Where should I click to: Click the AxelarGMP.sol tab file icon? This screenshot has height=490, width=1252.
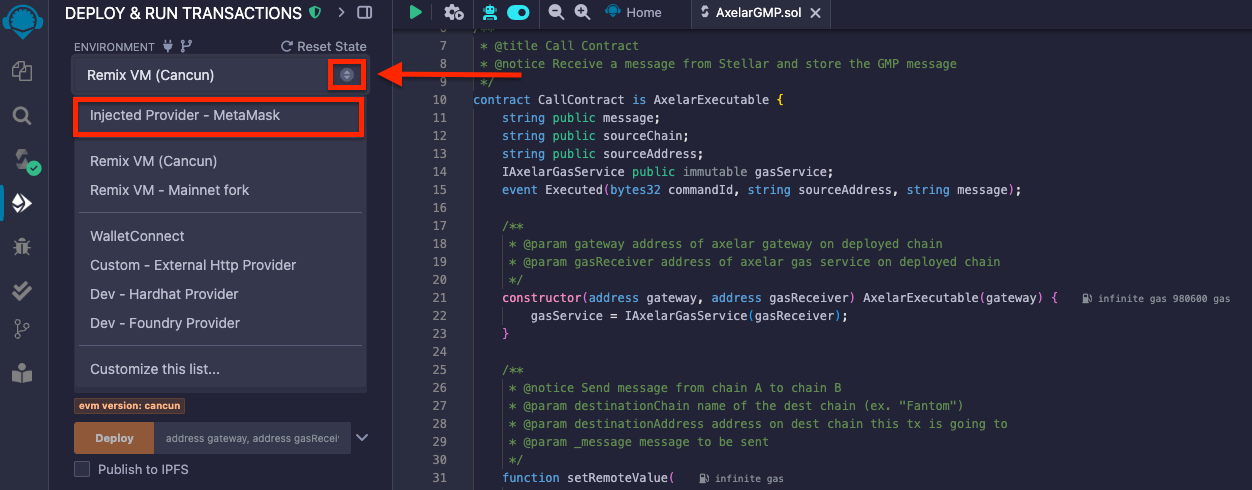coord(705,13)
